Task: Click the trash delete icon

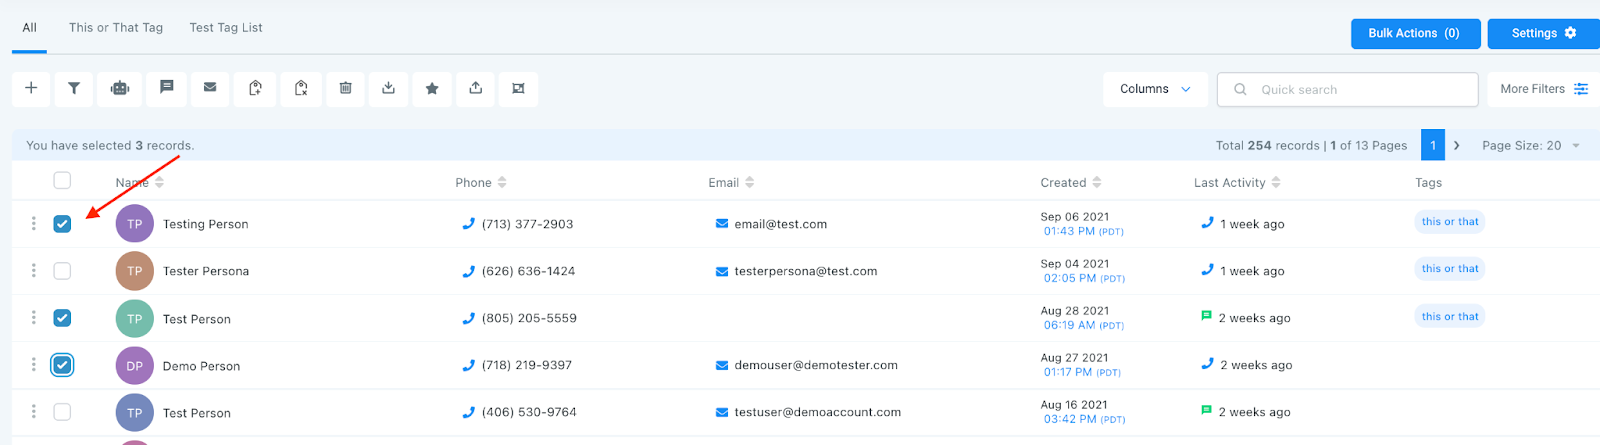Action: point(345,88)
